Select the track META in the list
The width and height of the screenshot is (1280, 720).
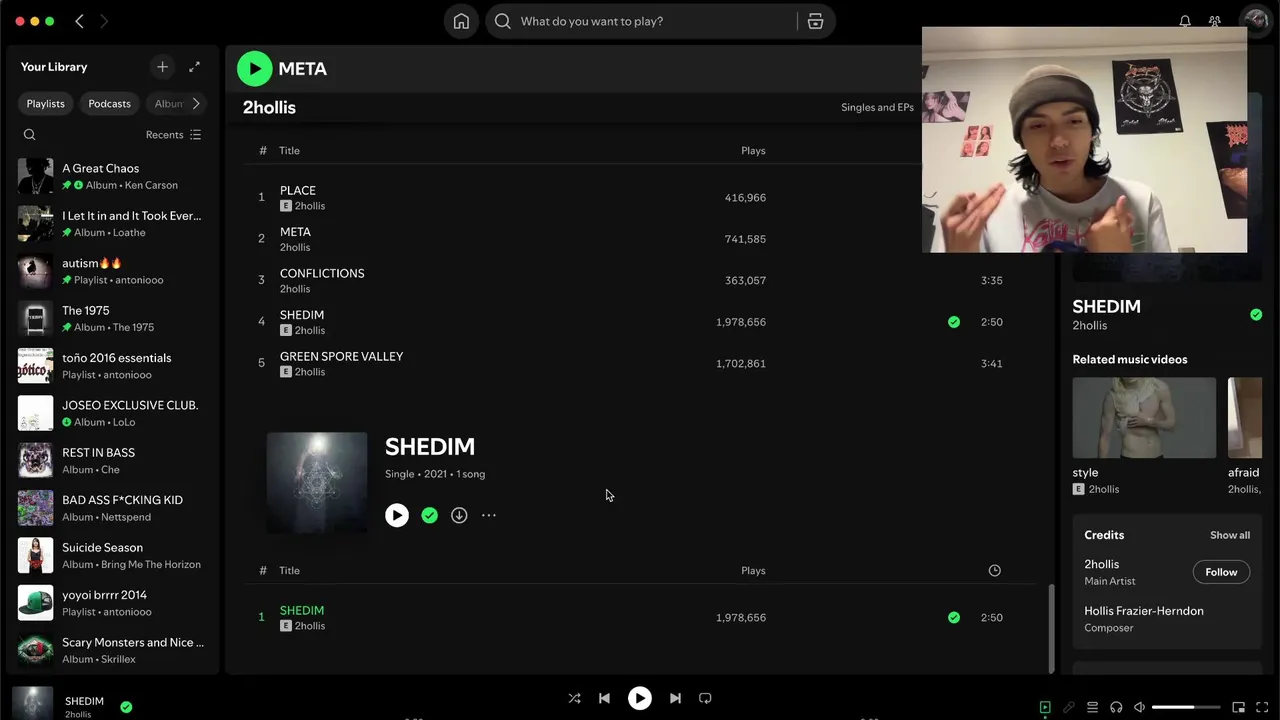[295, 232]
